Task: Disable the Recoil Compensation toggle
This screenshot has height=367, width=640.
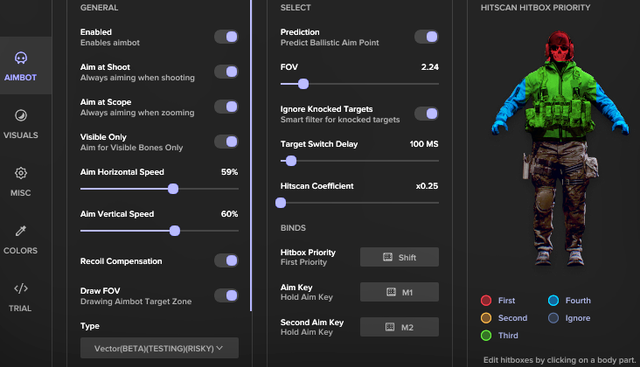Action: point(227,260)
